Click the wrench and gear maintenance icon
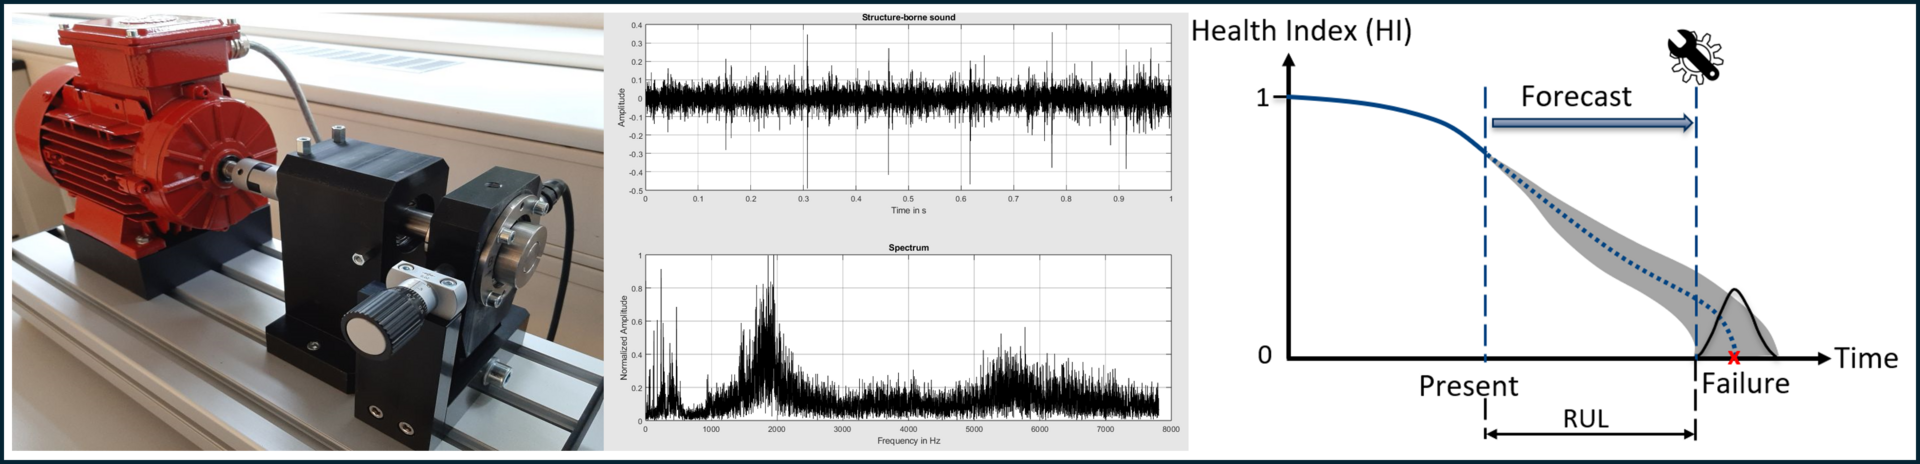The image size is (1920, 464). (1695, 56)
